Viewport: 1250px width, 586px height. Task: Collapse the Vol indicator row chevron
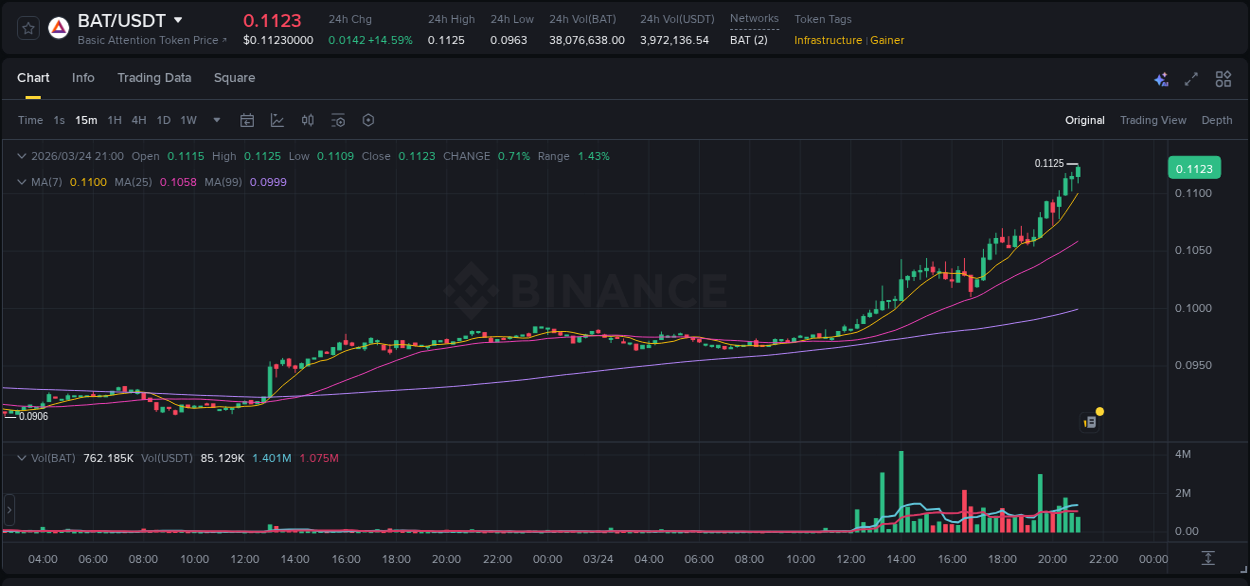click(22, 458)
